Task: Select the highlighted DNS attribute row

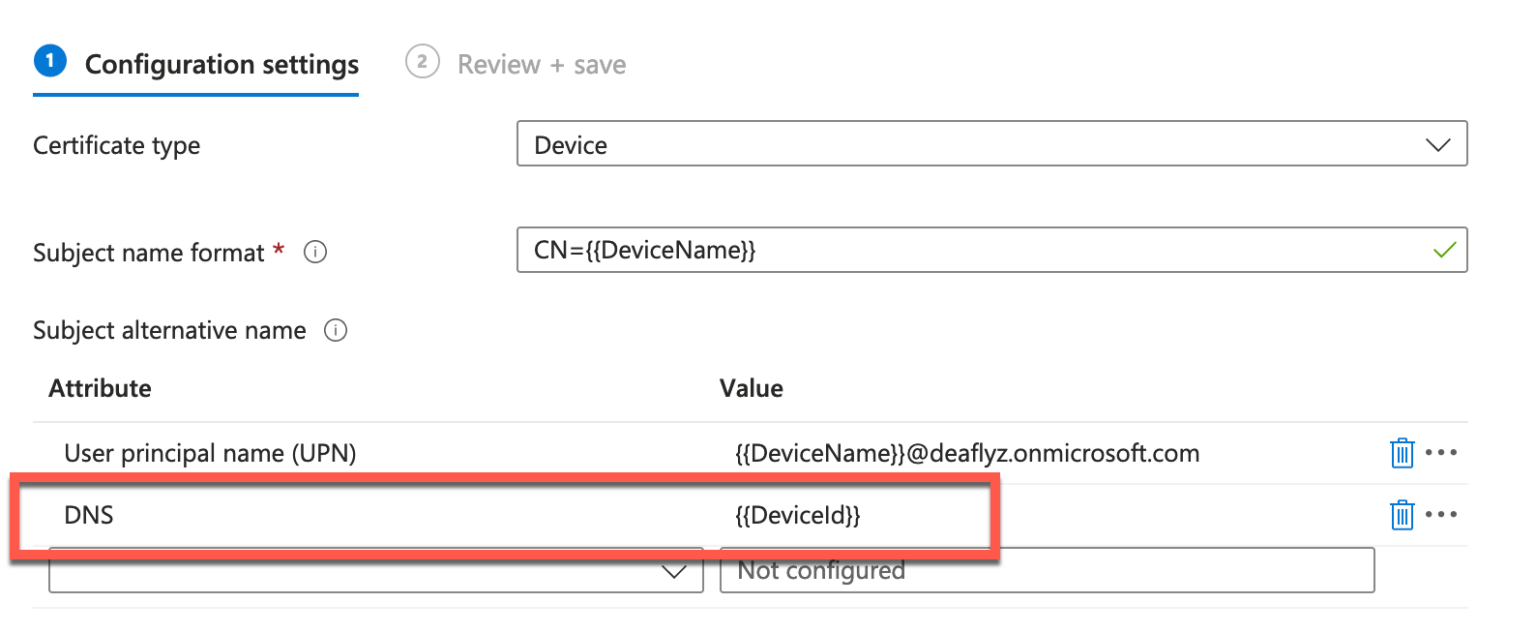Action: 400,515
